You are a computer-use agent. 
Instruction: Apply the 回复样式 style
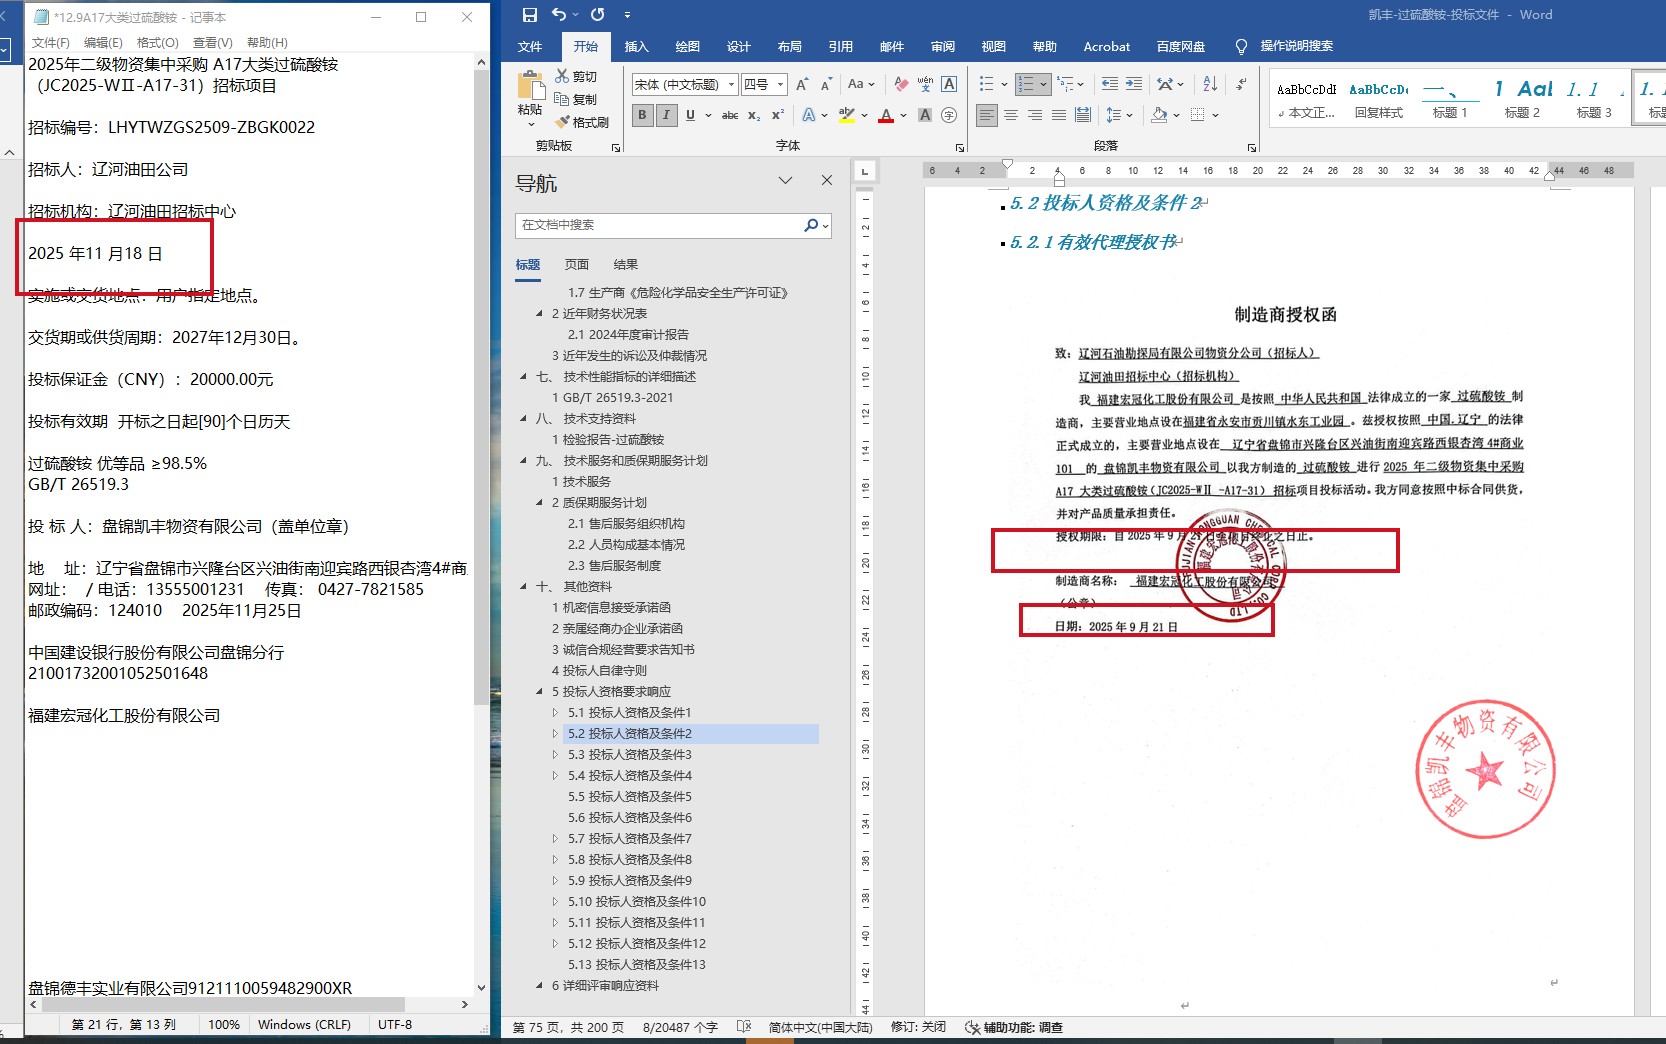[x=1379, y=98]
